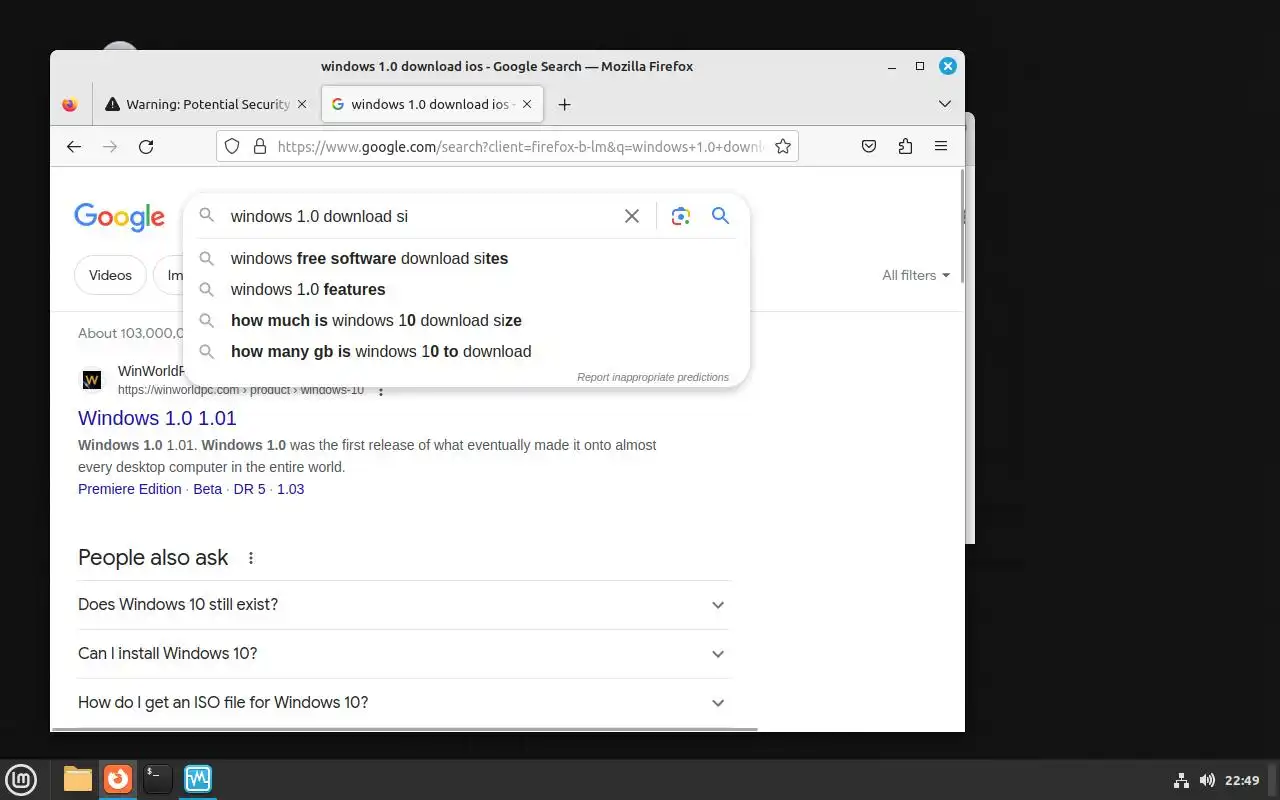Open People also ask options menu
This screenshot has height=800, width=1280.
(251, 558)
